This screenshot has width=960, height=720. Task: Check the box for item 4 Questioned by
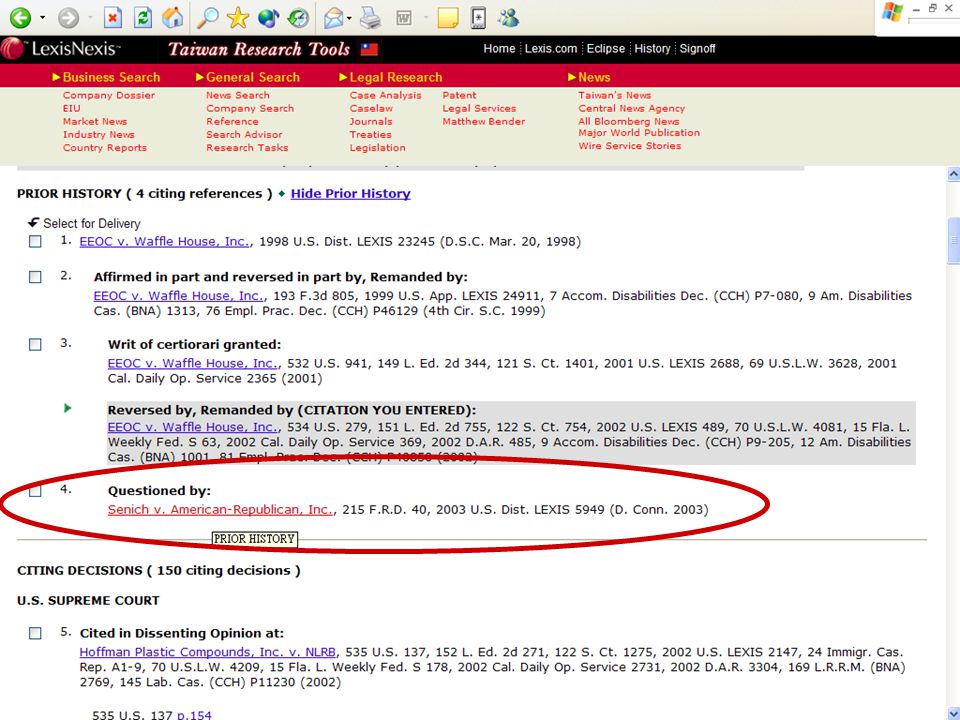click(x=36, y=491)
